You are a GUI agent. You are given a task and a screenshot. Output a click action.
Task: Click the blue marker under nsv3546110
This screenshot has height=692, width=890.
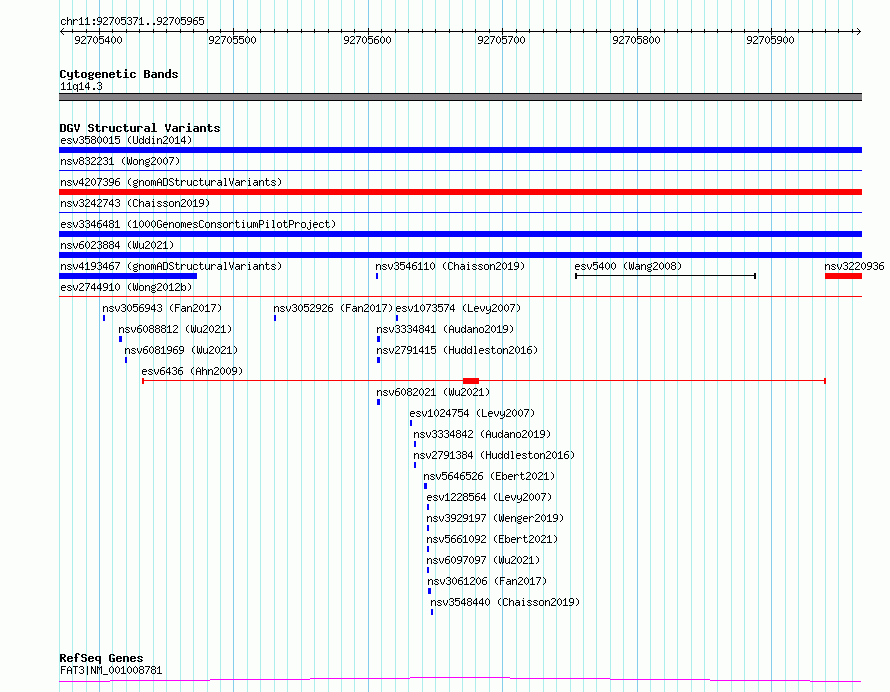pyautogui.click(x=377, y=276)
